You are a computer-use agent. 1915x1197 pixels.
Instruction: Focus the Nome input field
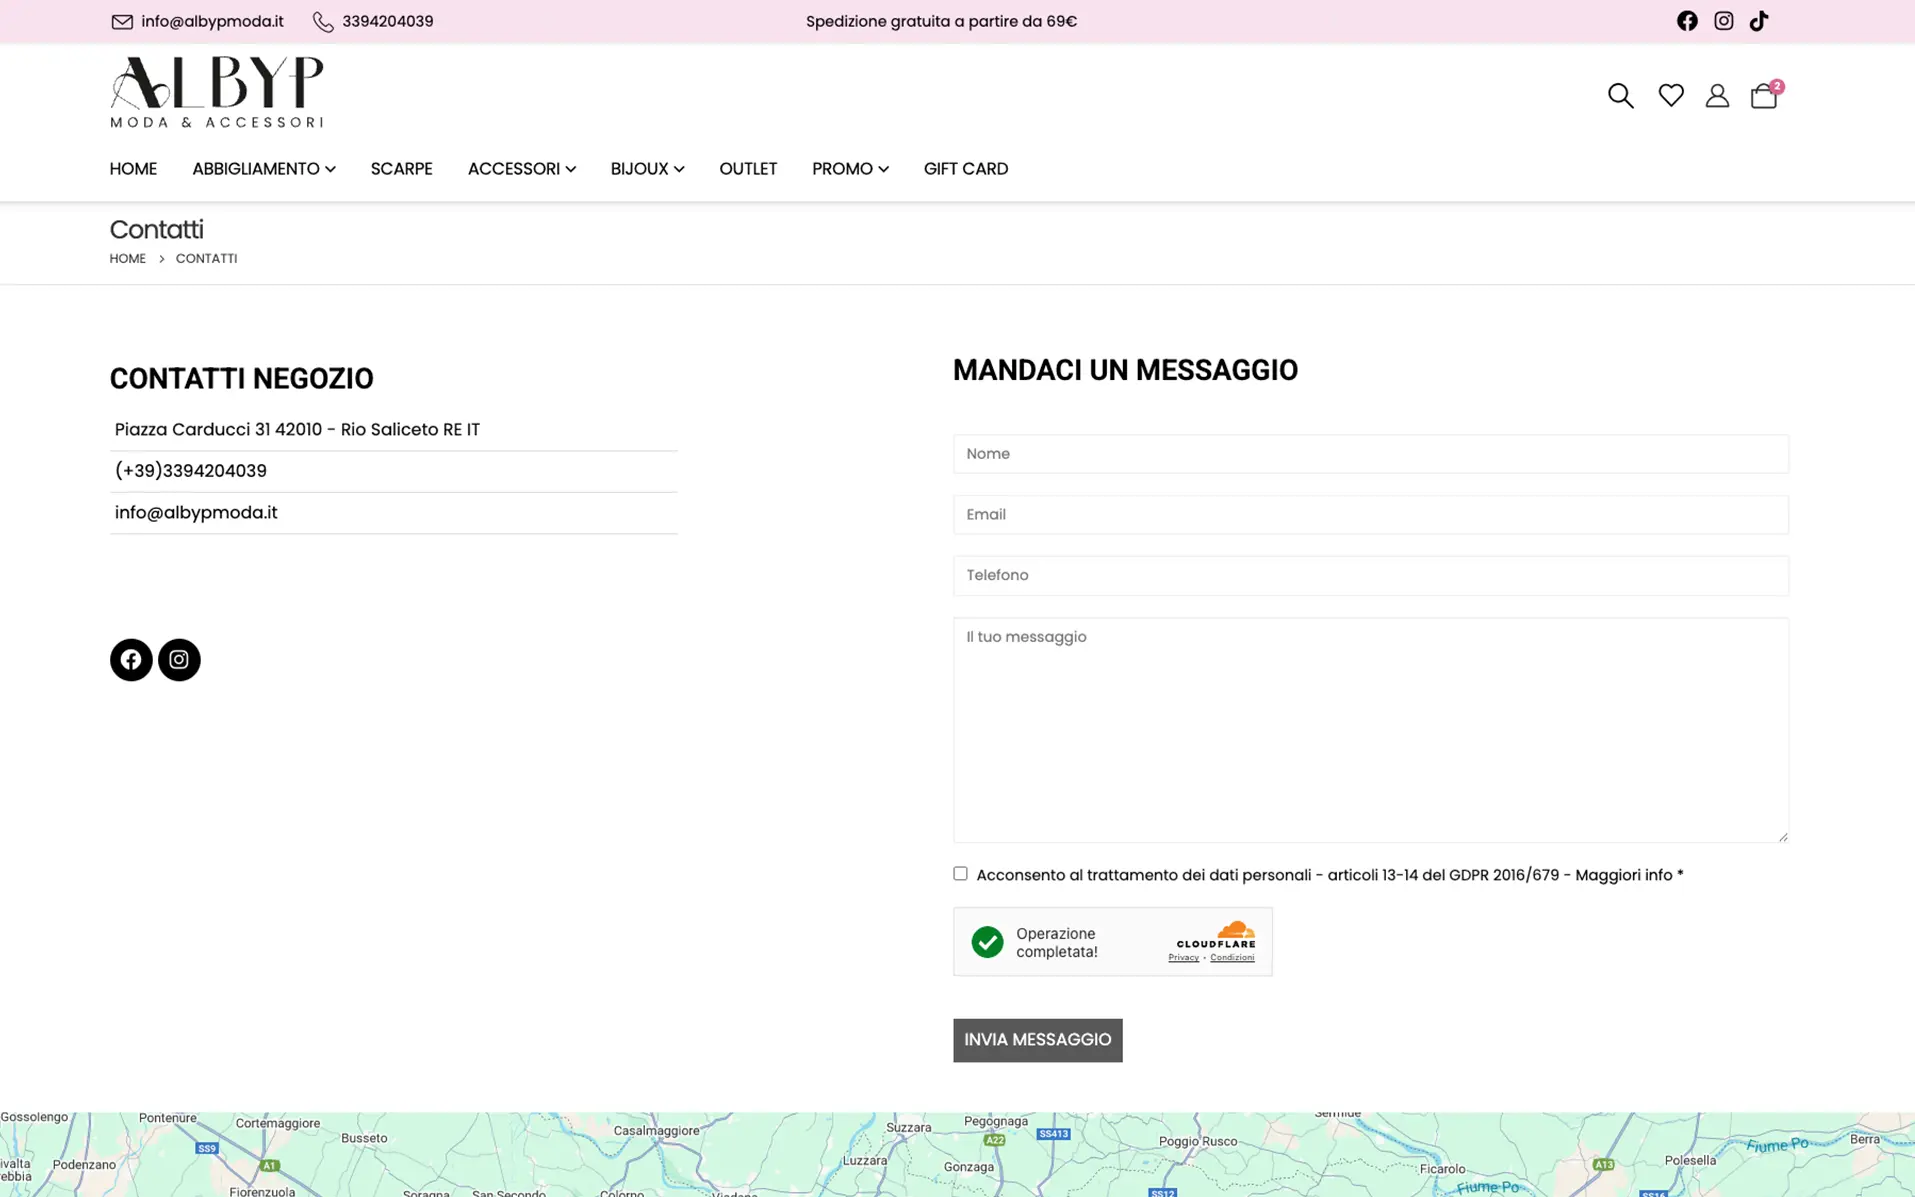(1370, 454)
